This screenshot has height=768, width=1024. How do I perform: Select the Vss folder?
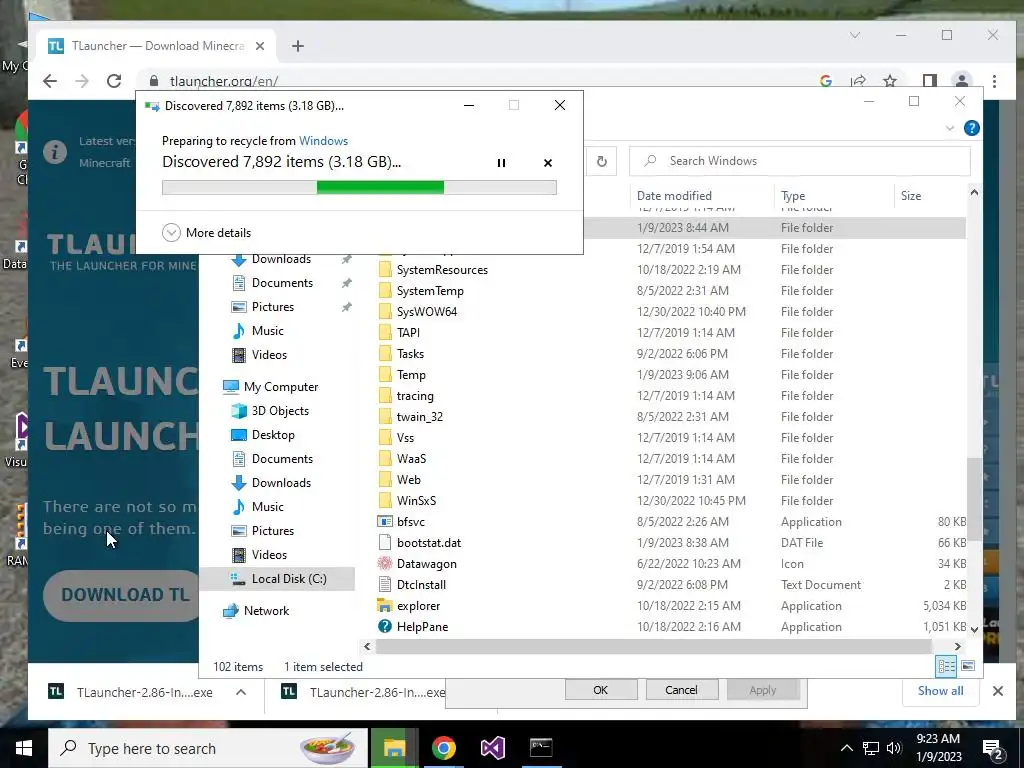point(405,438)
